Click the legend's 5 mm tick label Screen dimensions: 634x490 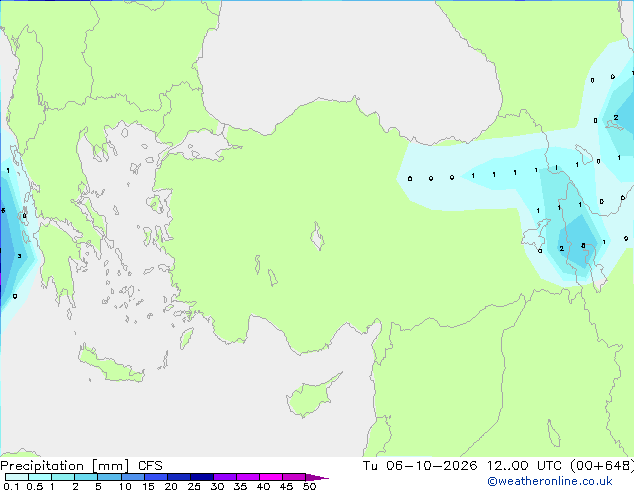coord(98,486)
